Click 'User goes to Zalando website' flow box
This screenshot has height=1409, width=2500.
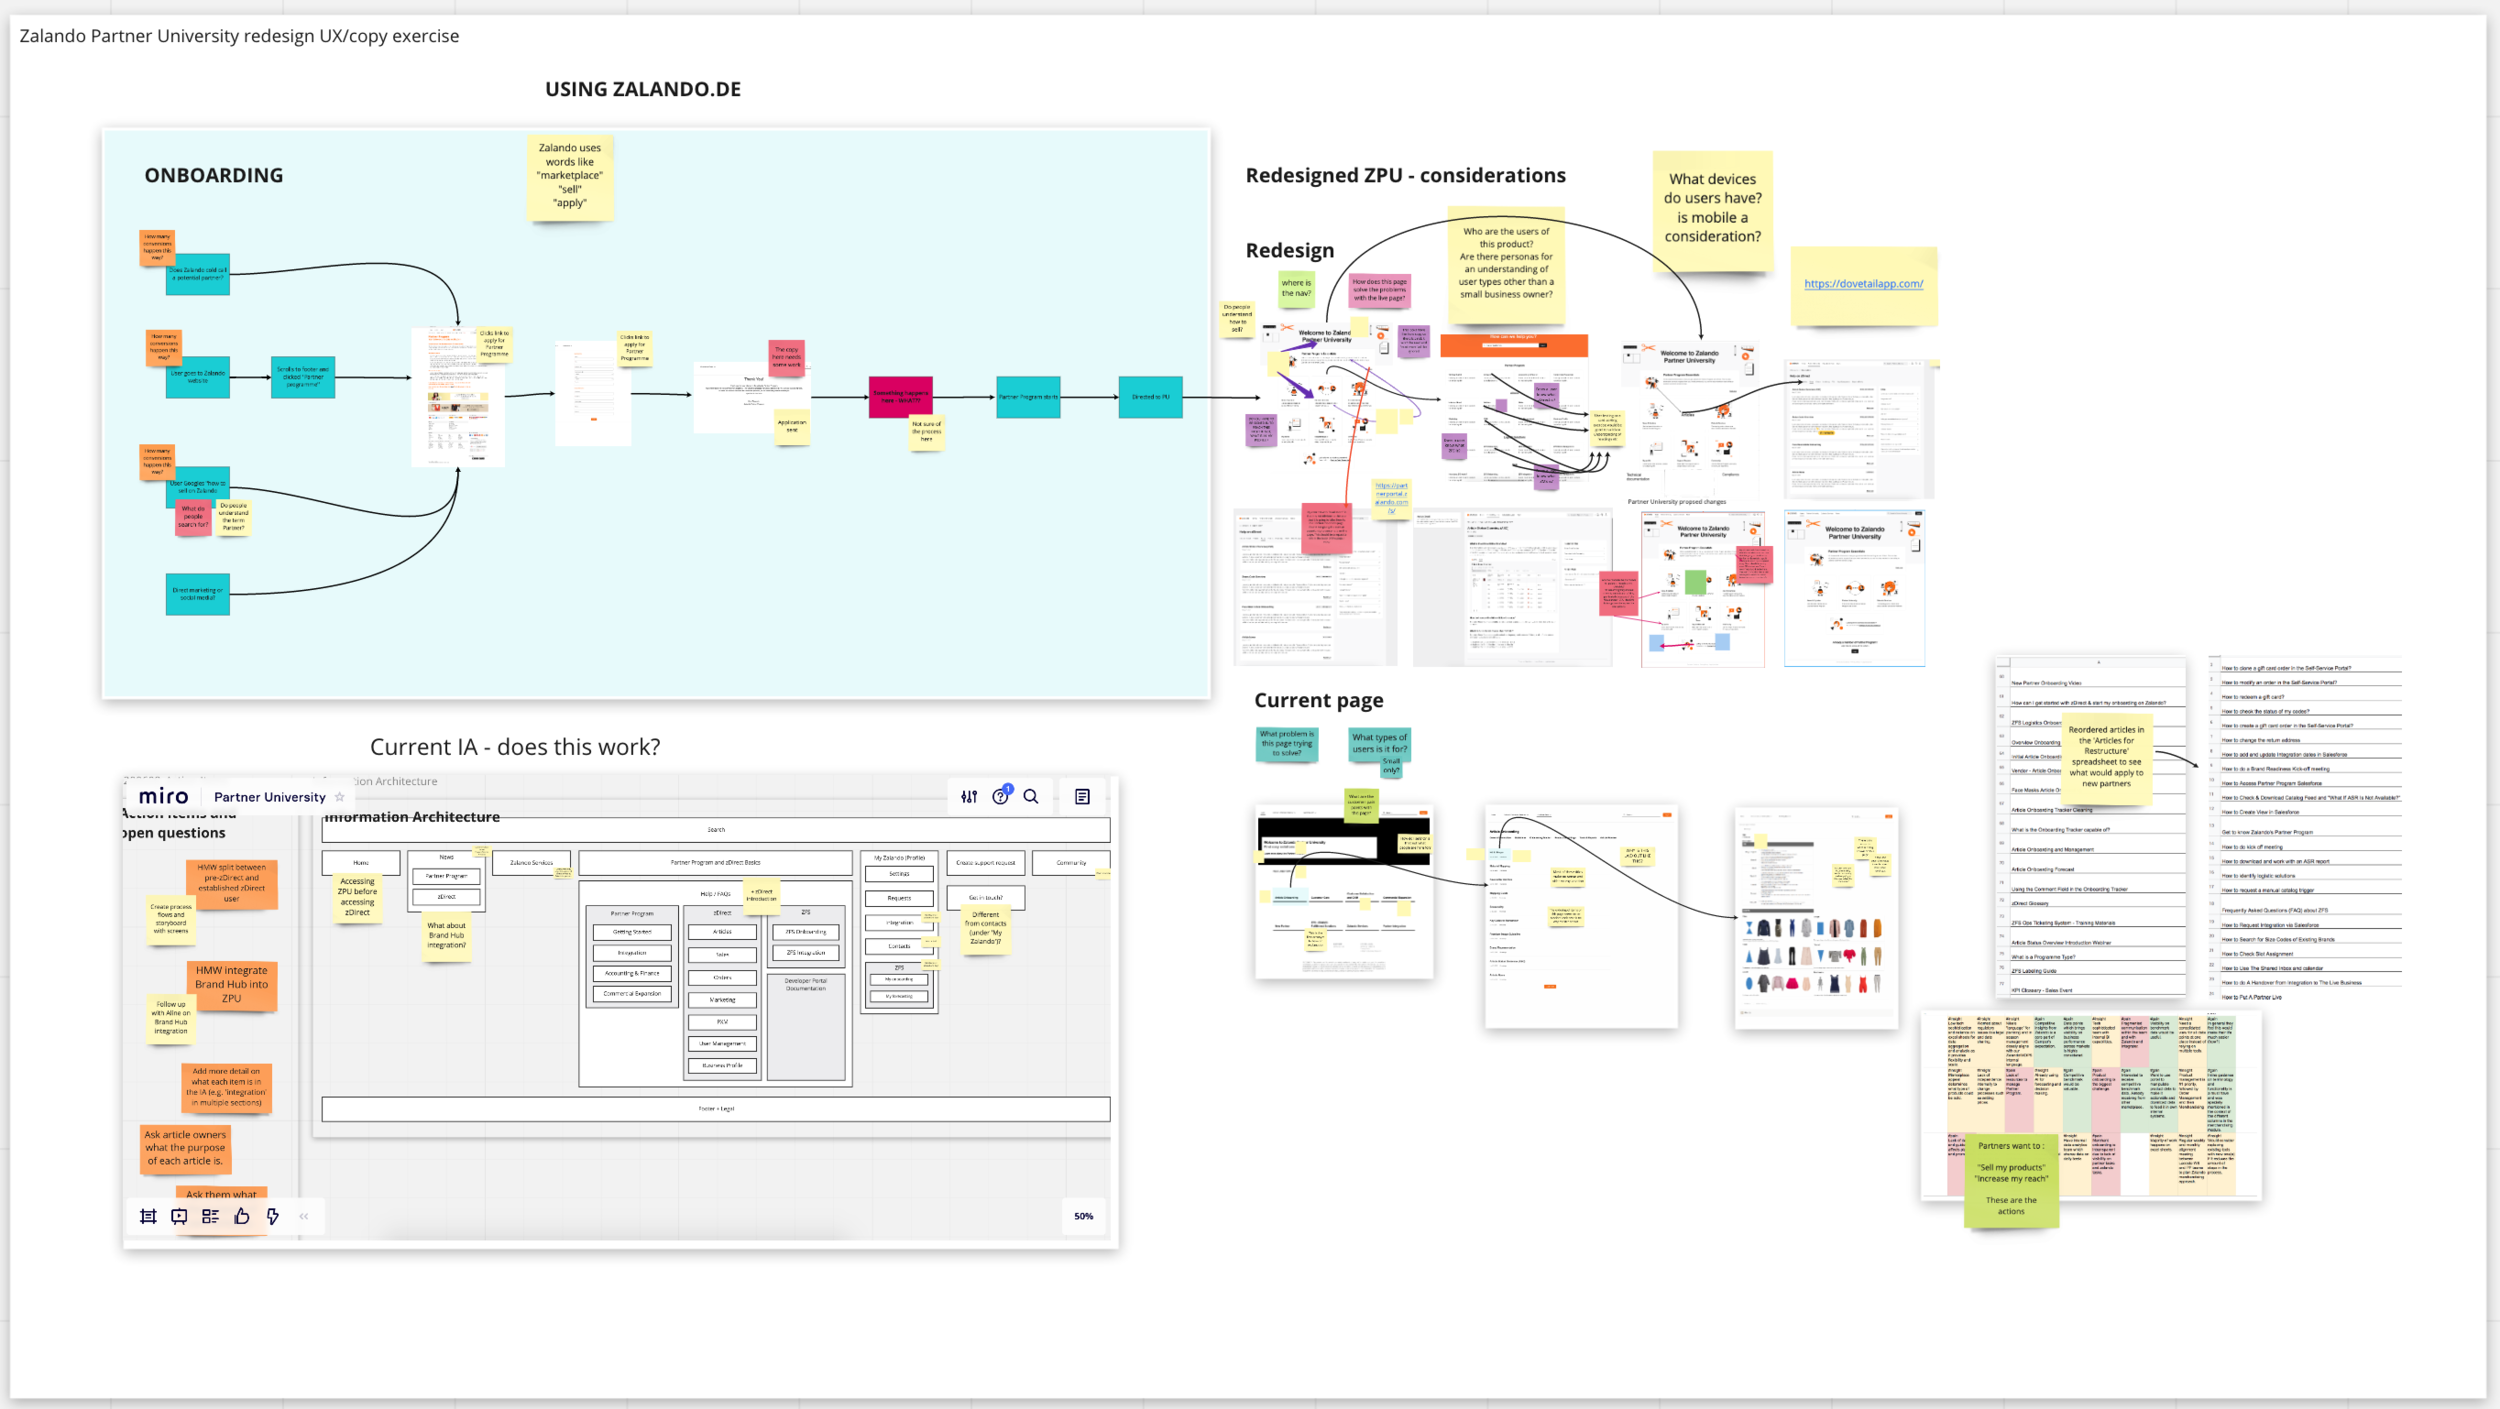click(197, 377)
